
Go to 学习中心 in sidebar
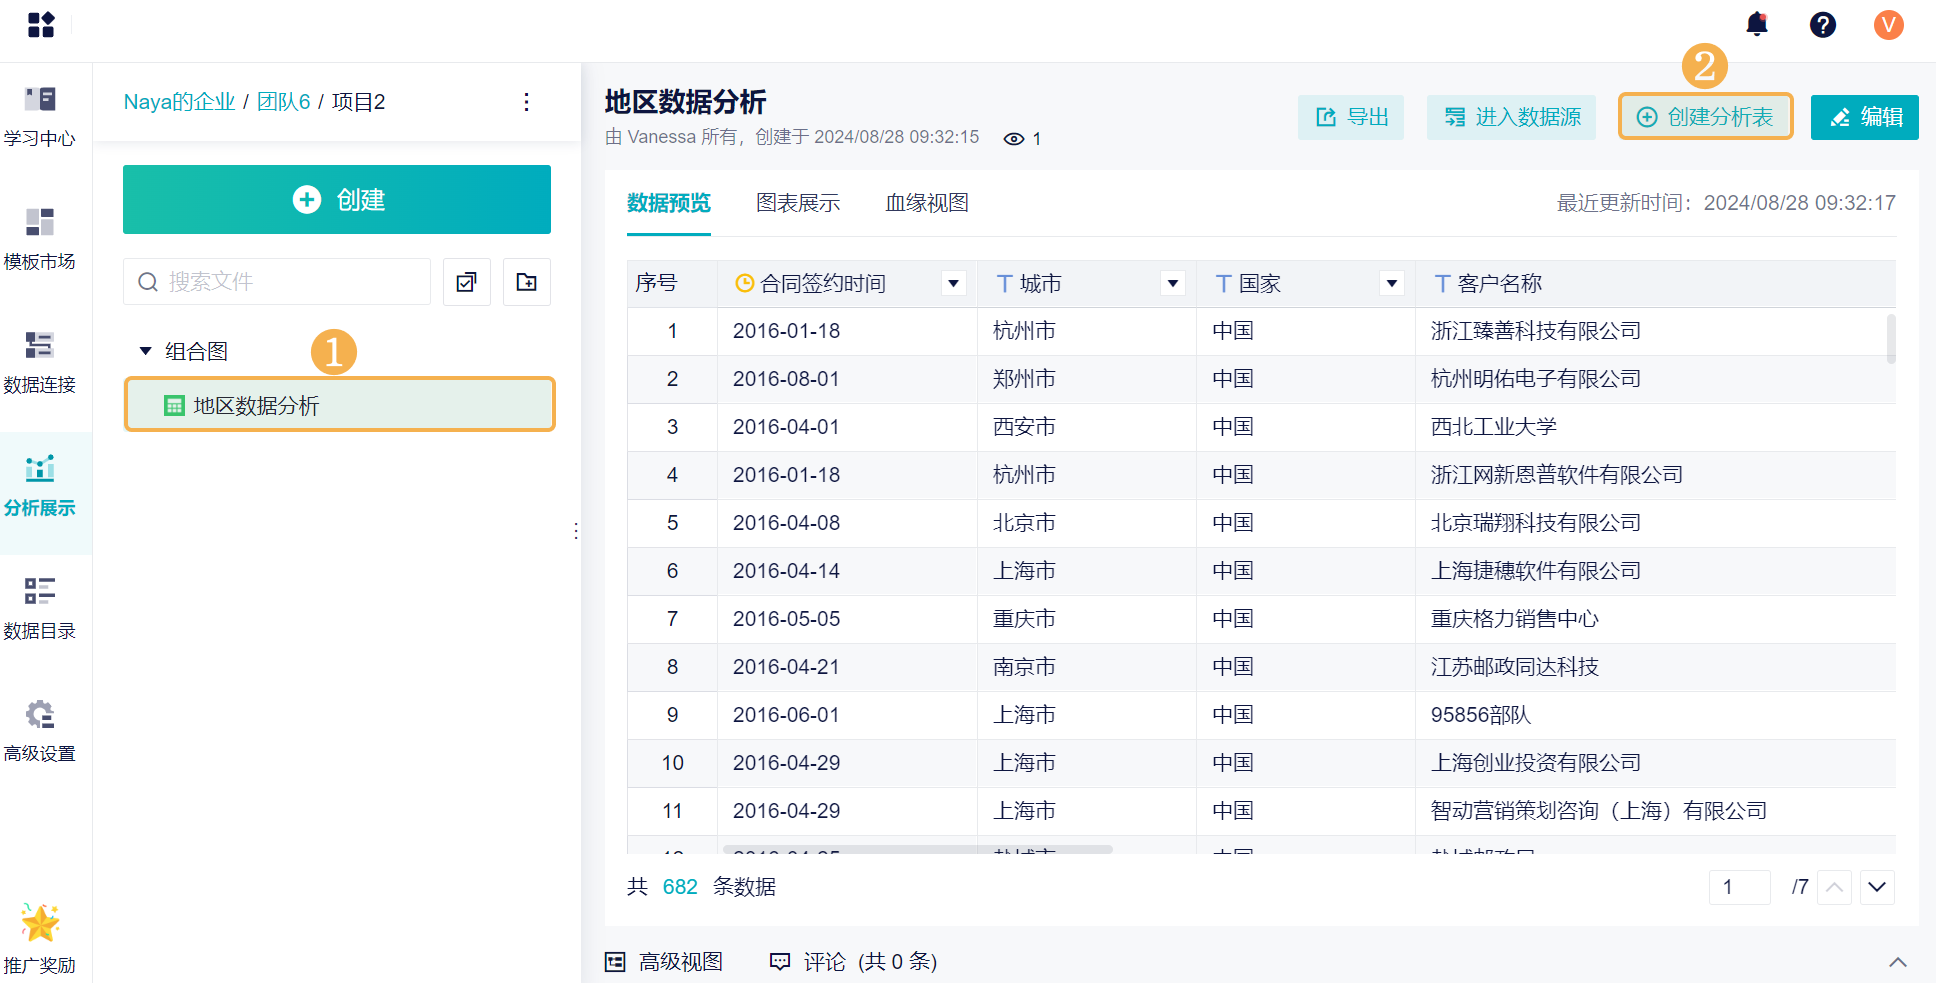click(40, 116)
